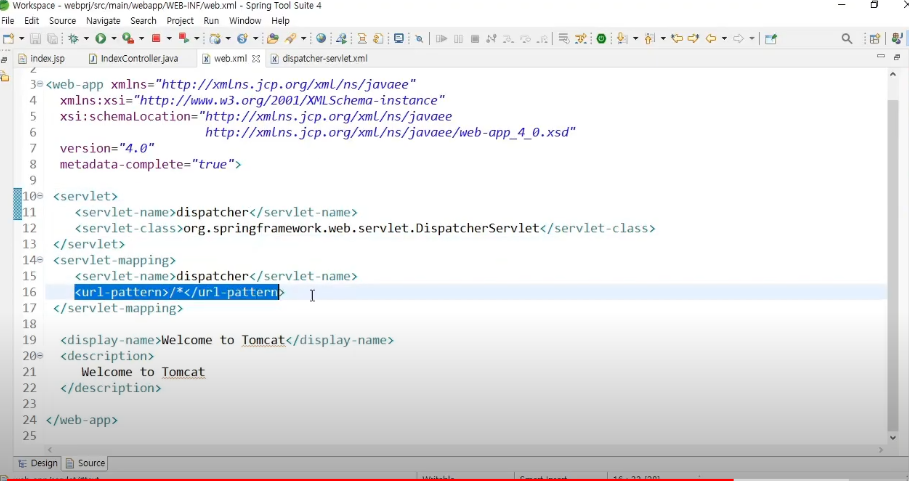The image size is (909, 481).
Task: Open the Search menu
Action: tap(143, 20)
